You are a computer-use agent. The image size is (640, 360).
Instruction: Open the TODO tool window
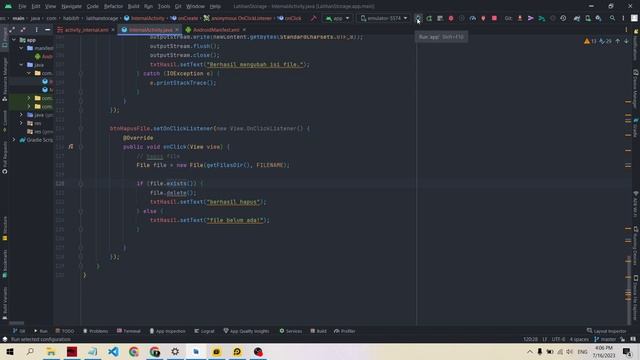(65, 331)
